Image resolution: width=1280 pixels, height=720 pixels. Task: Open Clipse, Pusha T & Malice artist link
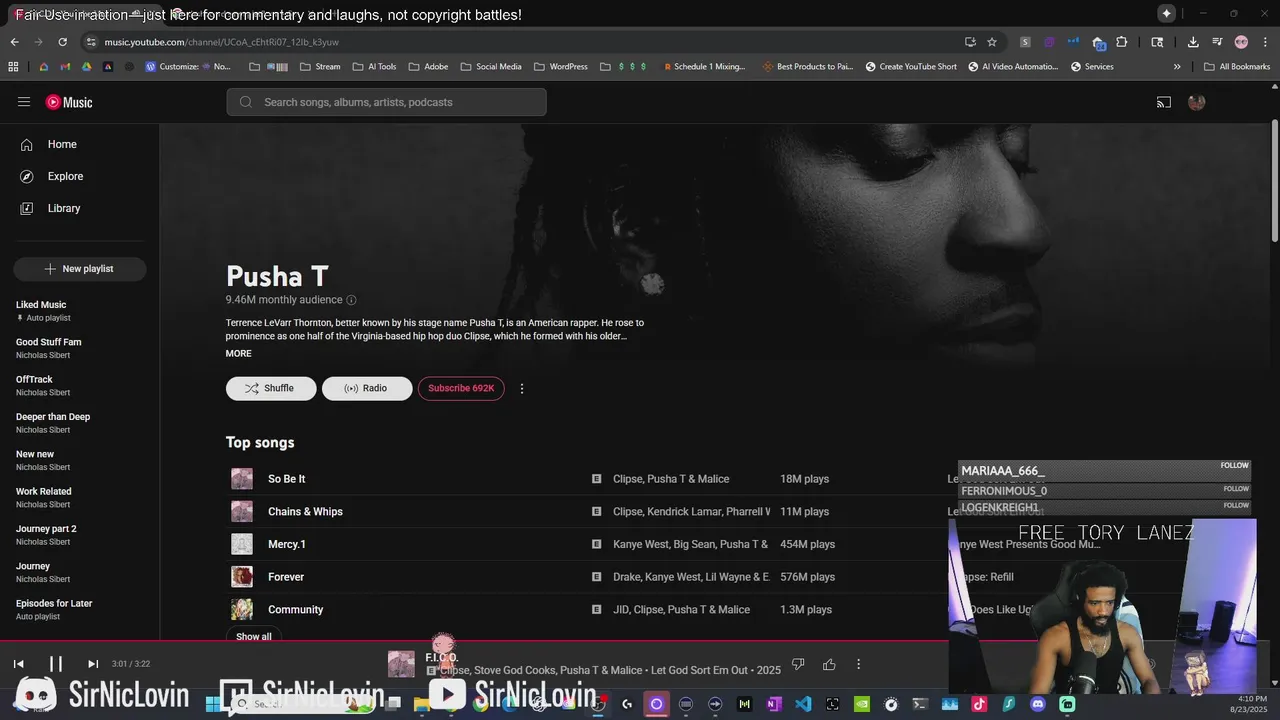(x=671, y=479)
